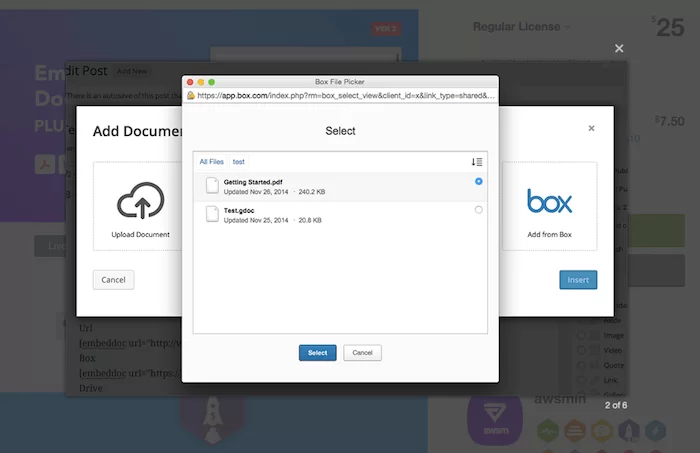Viewport: 700px width, 453px height.
Task: Go to the All Files breadcrumb
Action: click(211, 161)
